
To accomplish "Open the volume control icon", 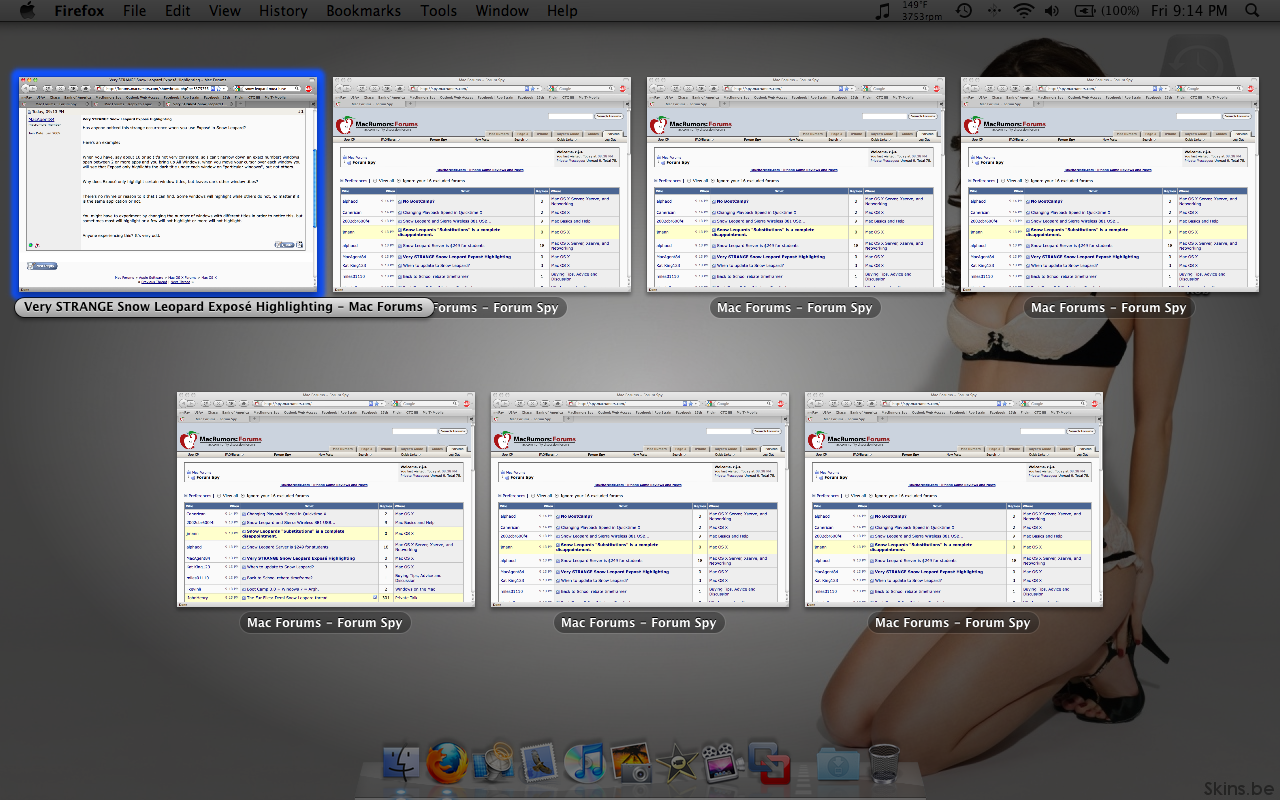I will [x=1052, y=10].
